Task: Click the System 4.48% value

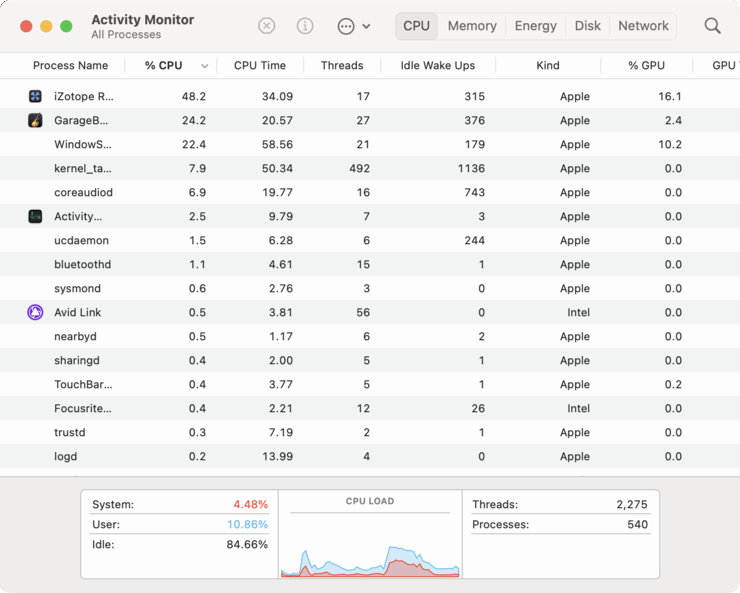Action: tap(251, 504)
